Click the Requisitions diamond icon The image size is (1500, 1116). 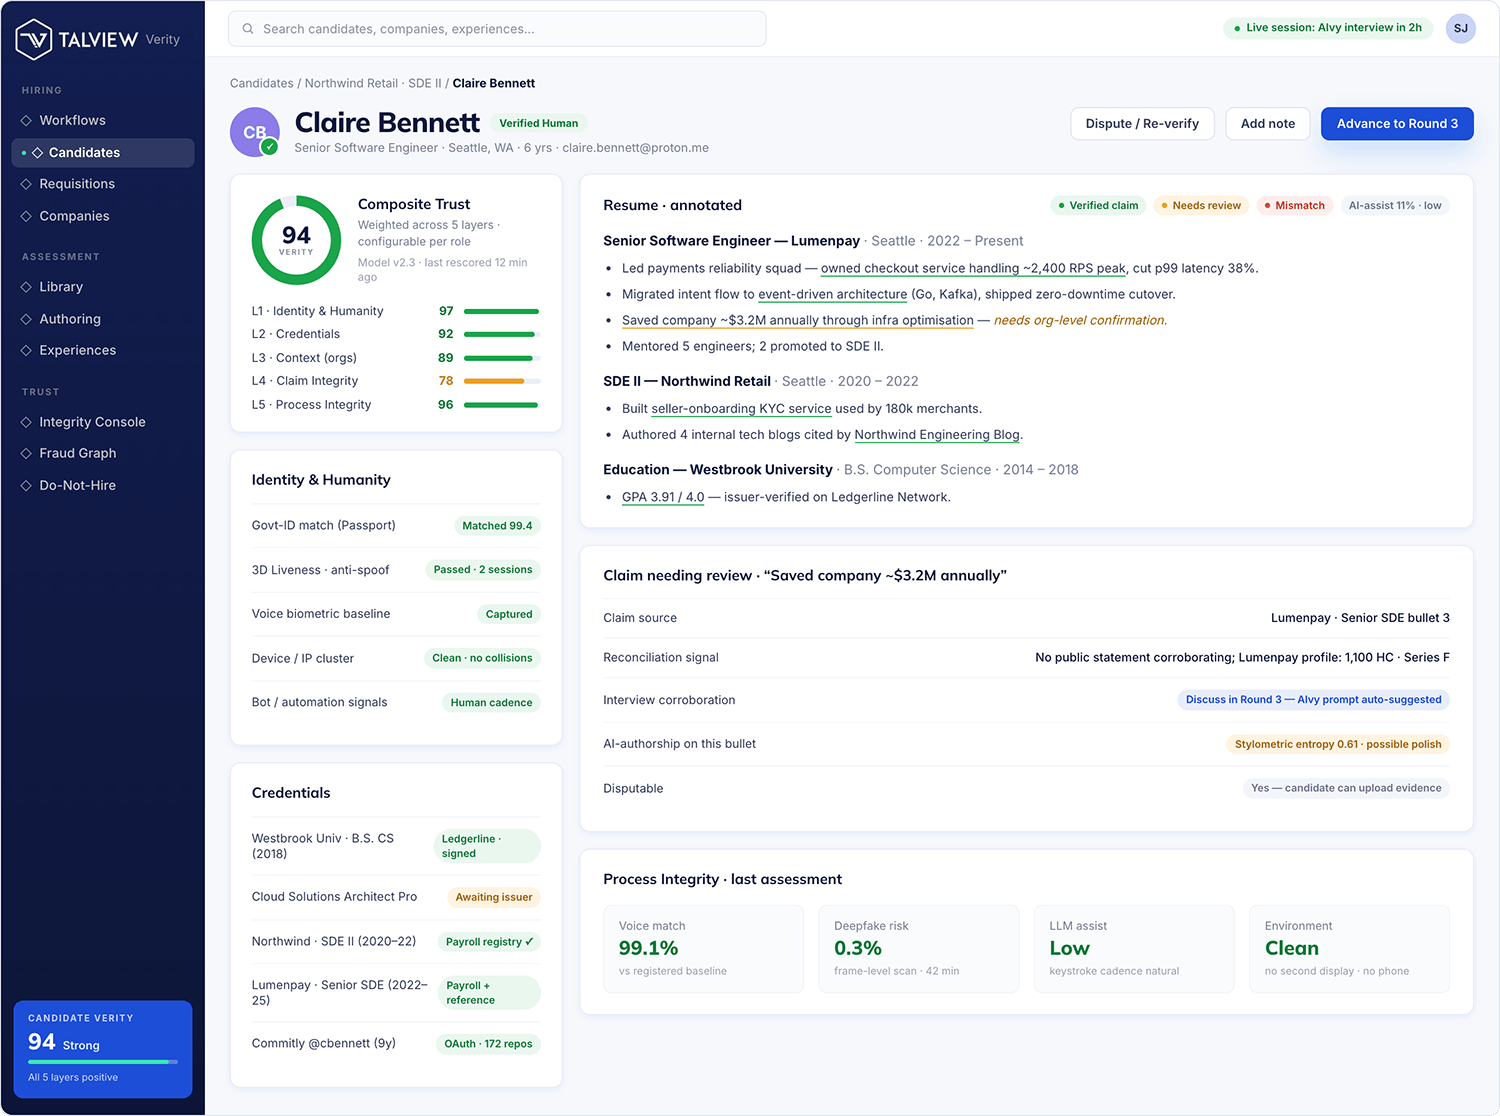point(26,184)
